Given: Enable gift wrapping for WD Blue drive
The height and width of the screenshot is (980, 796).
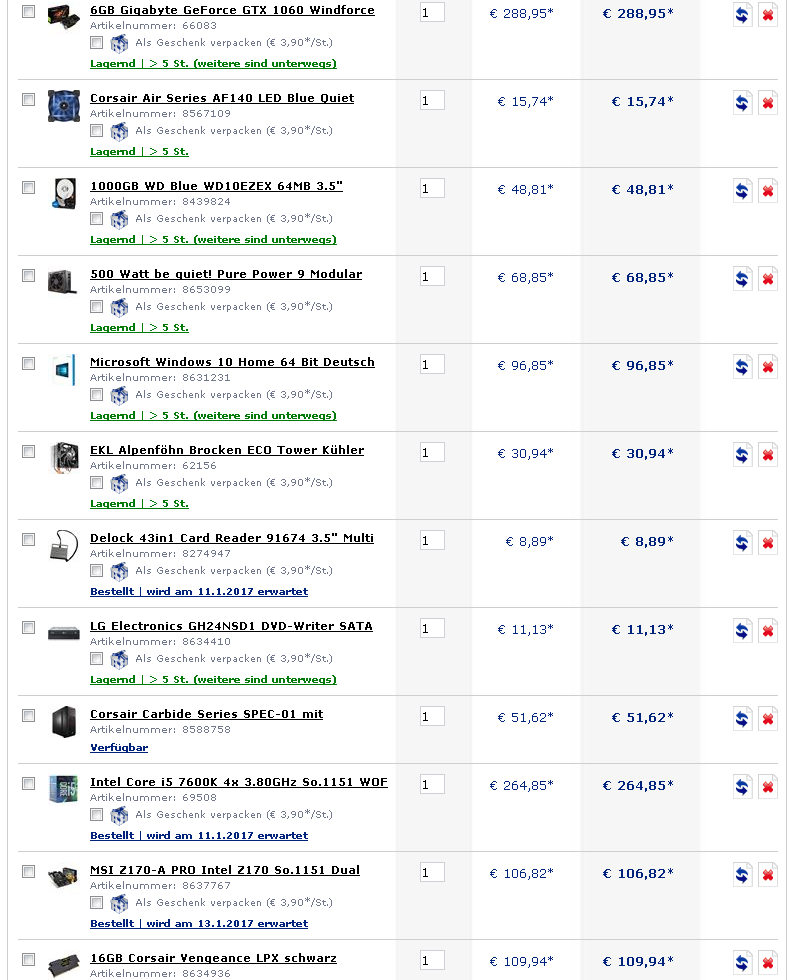Looking at the screenshot, I should [x=96, y=218].
